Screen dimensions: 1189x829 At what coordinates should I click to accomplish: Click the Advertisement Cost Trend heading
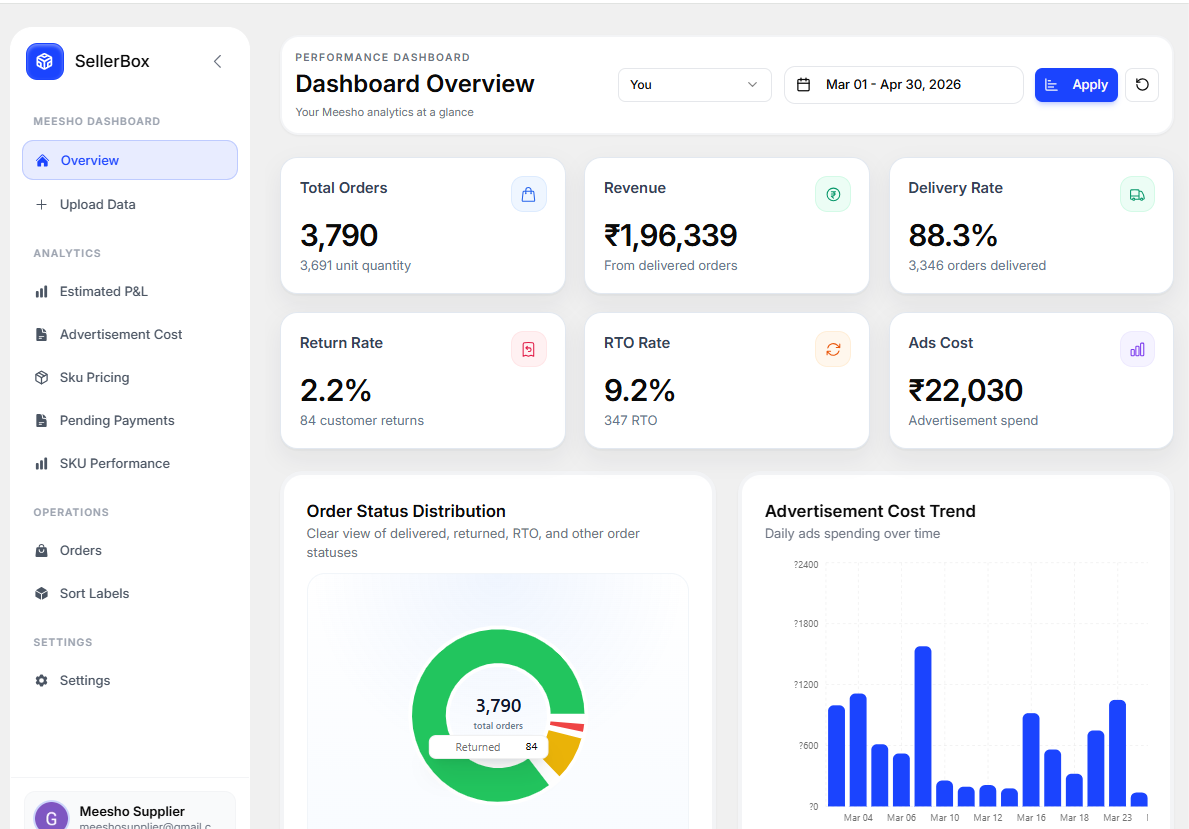tap(870, 511)
